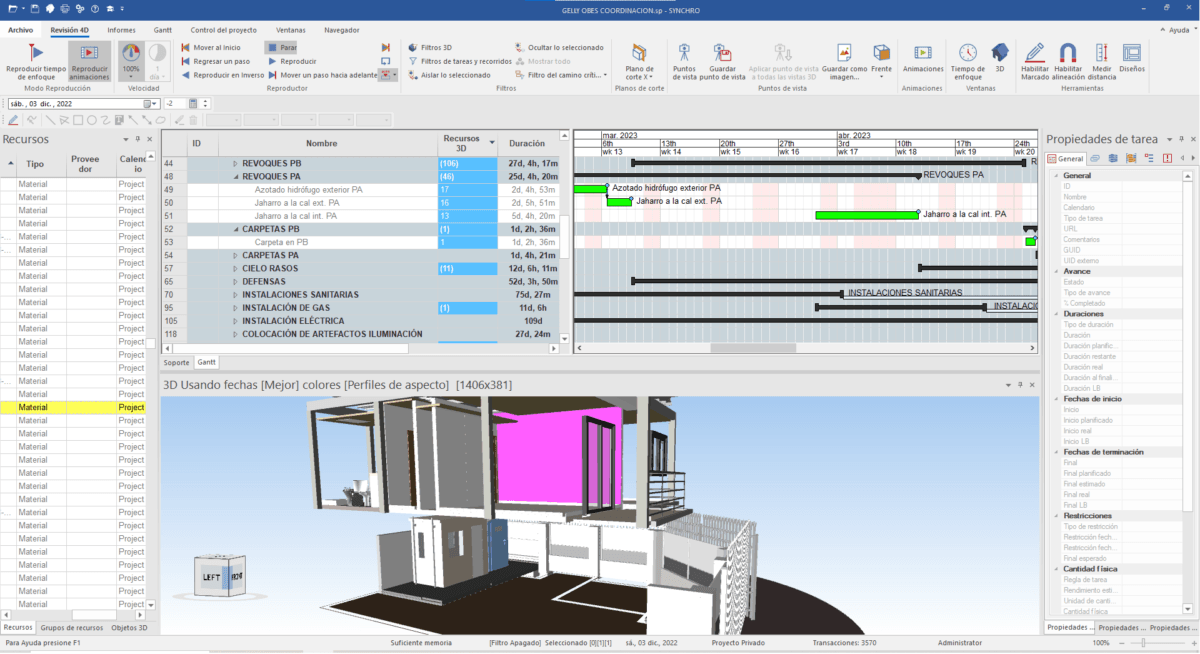Toggle Habilitar alineación magnet

point(1068,53)
